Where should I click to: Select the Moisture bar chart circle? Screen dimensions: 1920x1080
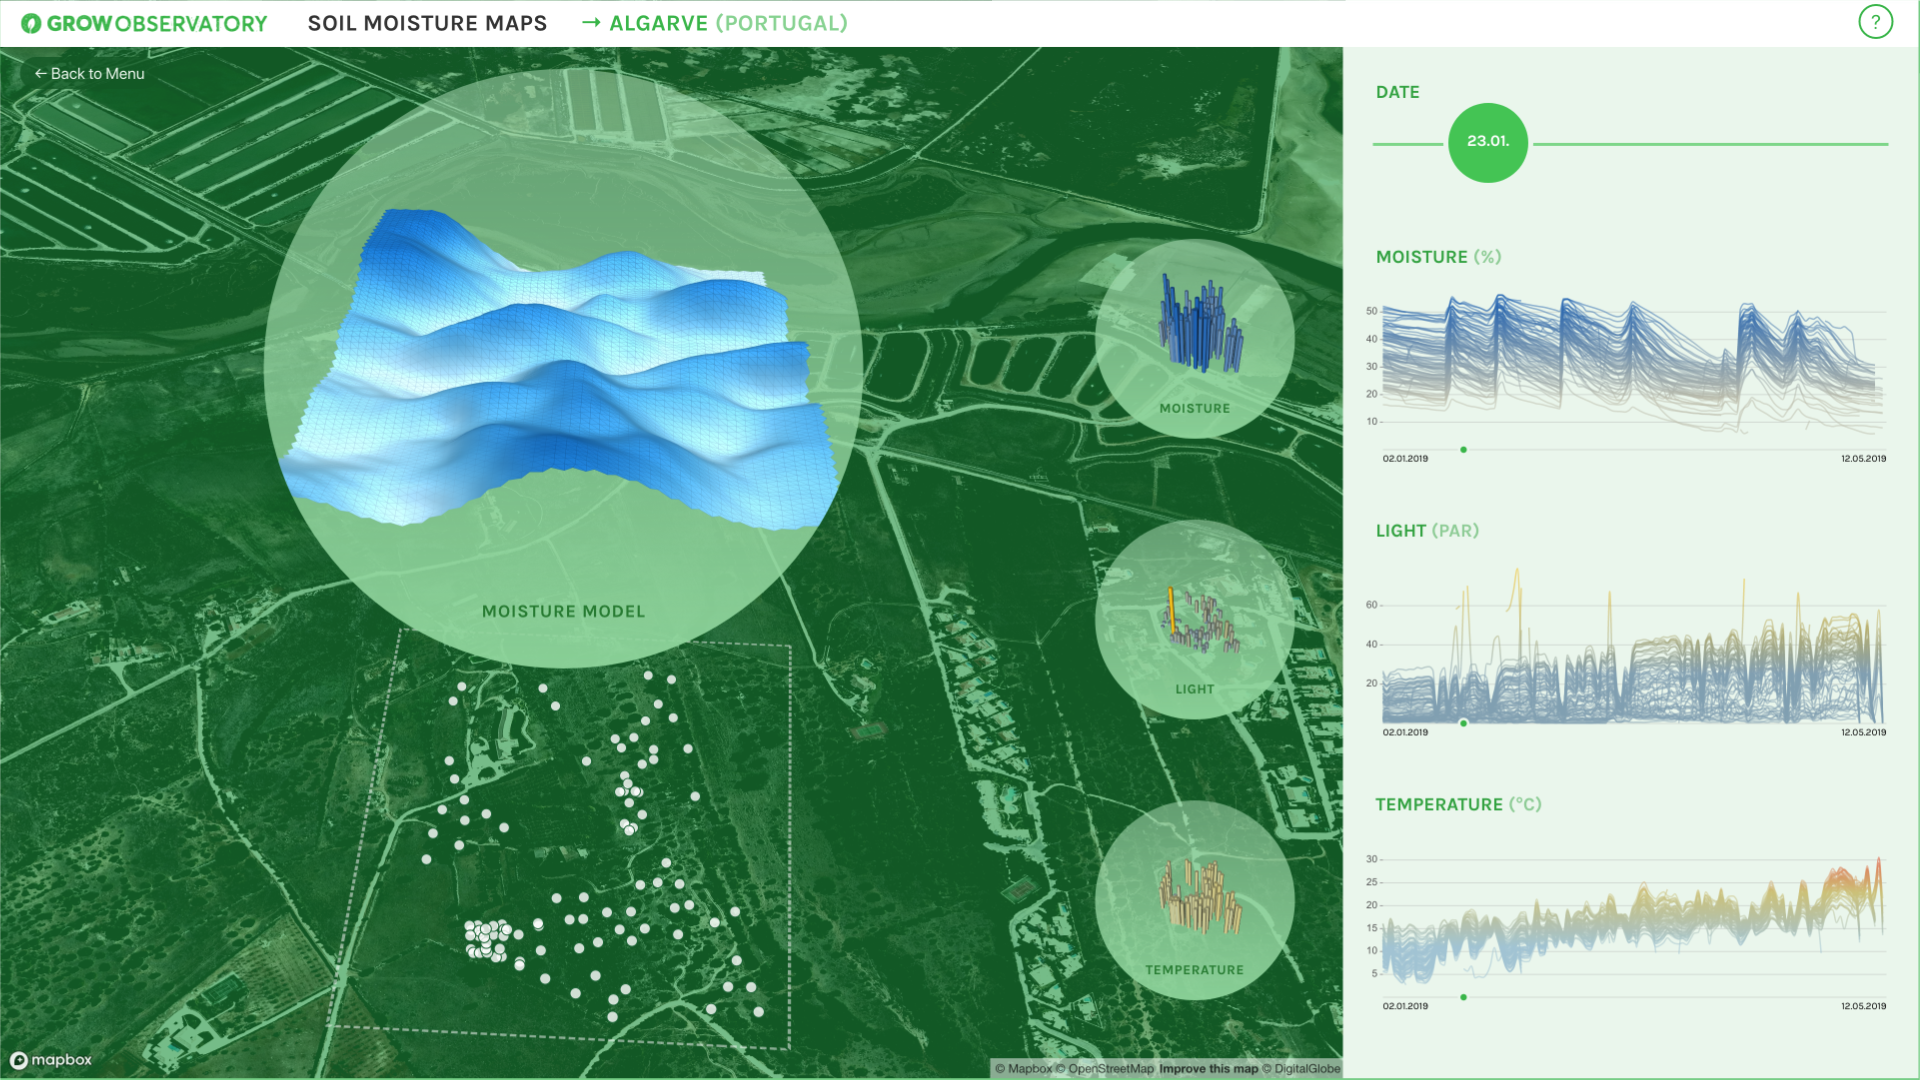point(1194,339)
